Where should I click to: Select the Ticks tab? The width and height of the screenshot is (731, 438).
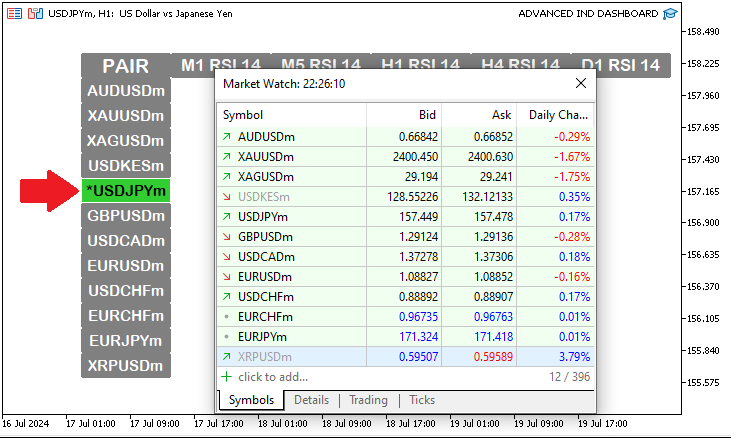(x=422, y=400)
